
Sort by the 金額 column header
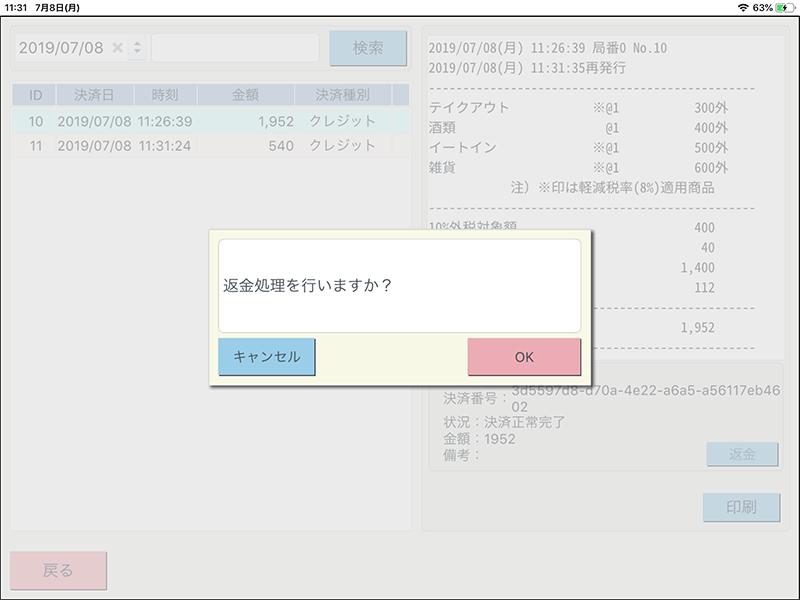(x=245, y=96)
